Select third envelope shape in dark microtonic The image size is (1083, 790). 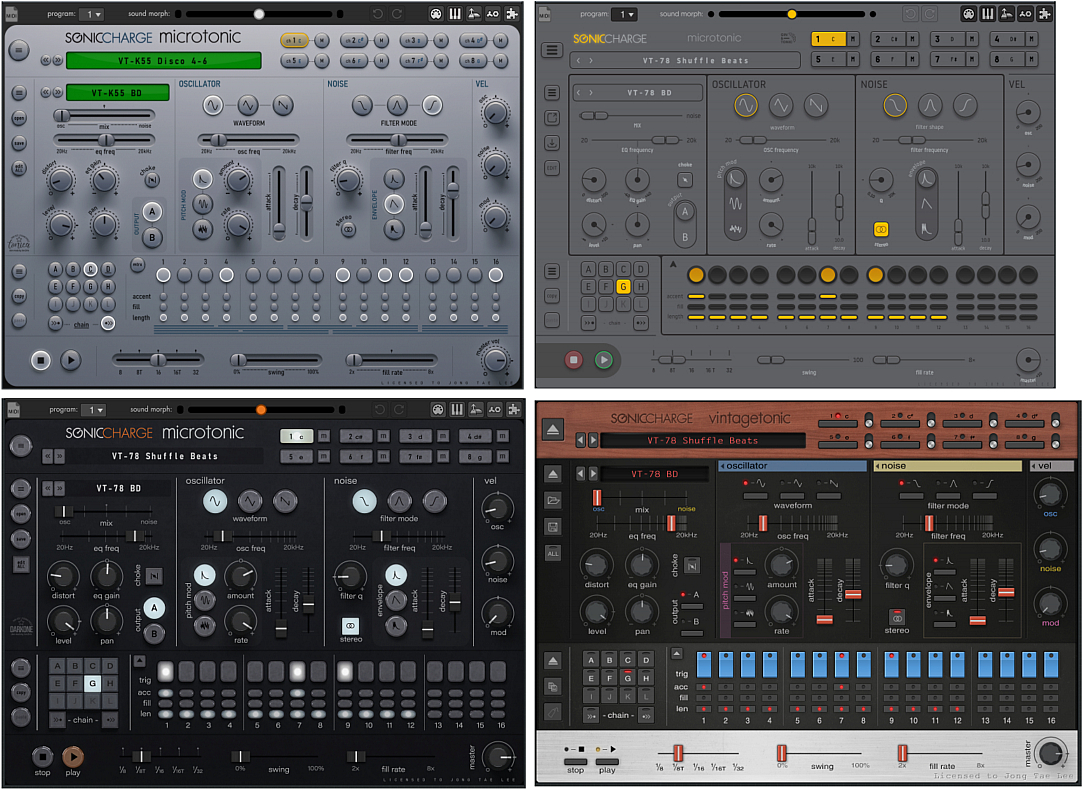pos(396,626)
